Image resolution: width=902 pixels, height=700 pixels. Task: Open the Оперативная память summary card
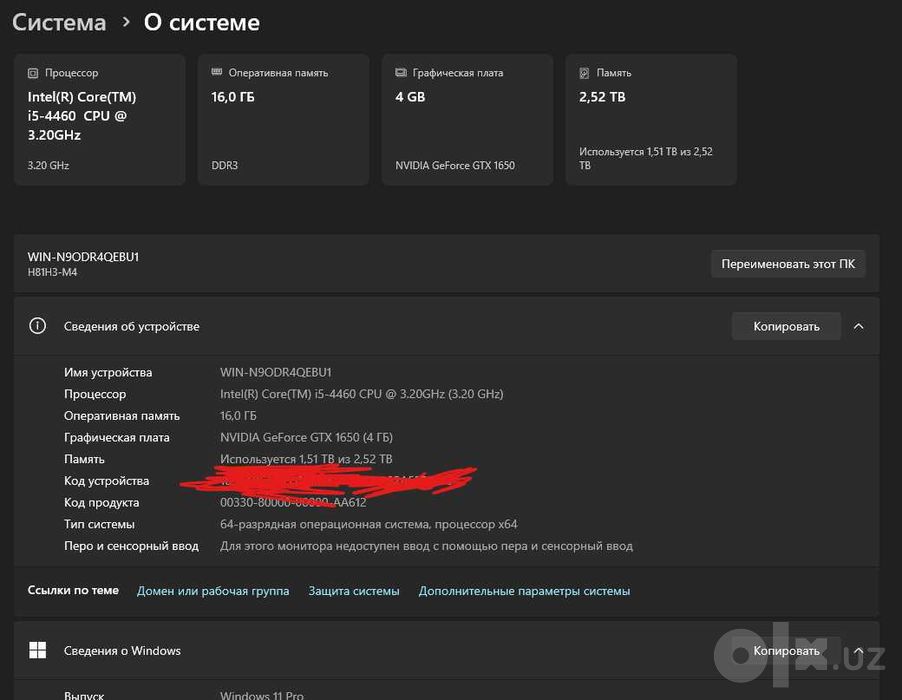coord(284,120)
